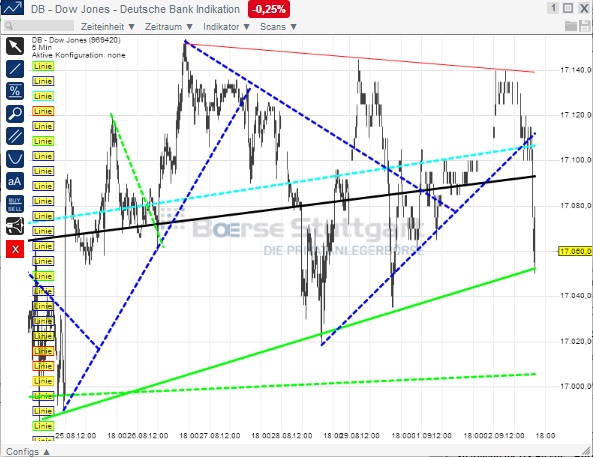
Task: Open the Zeitraum dropdown
Action: pyautogui.click(x=169, y=27)
